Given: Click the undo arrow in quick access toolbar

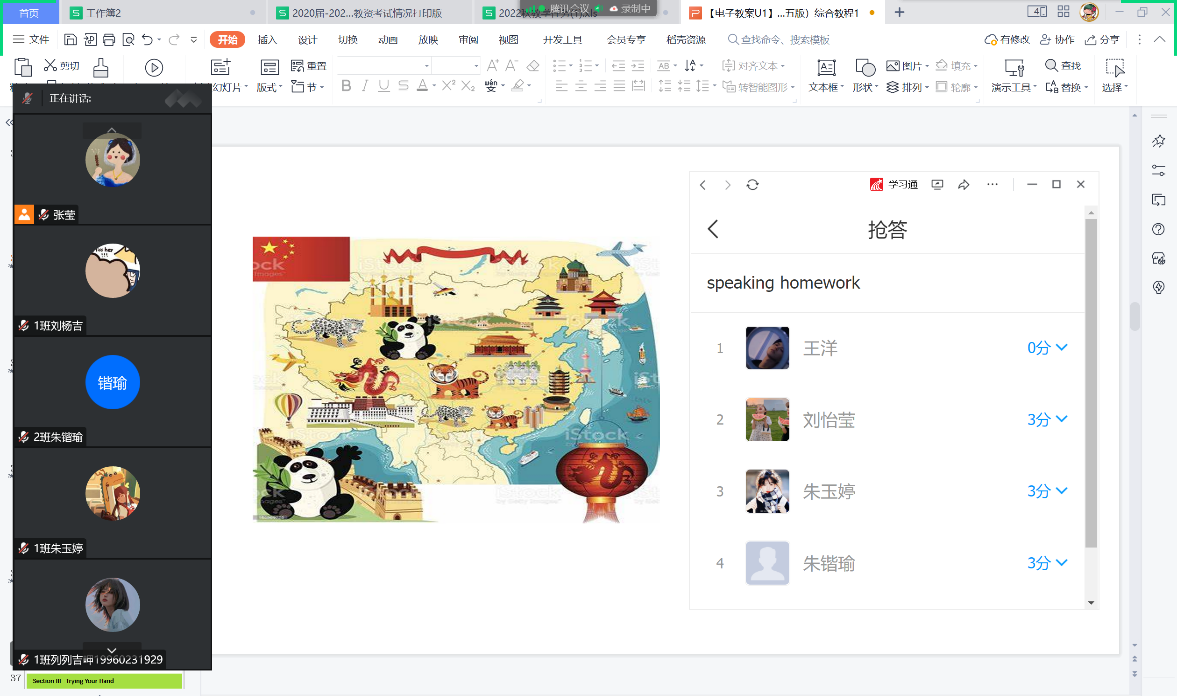Looking at the screenshot, I should (148, 40).
